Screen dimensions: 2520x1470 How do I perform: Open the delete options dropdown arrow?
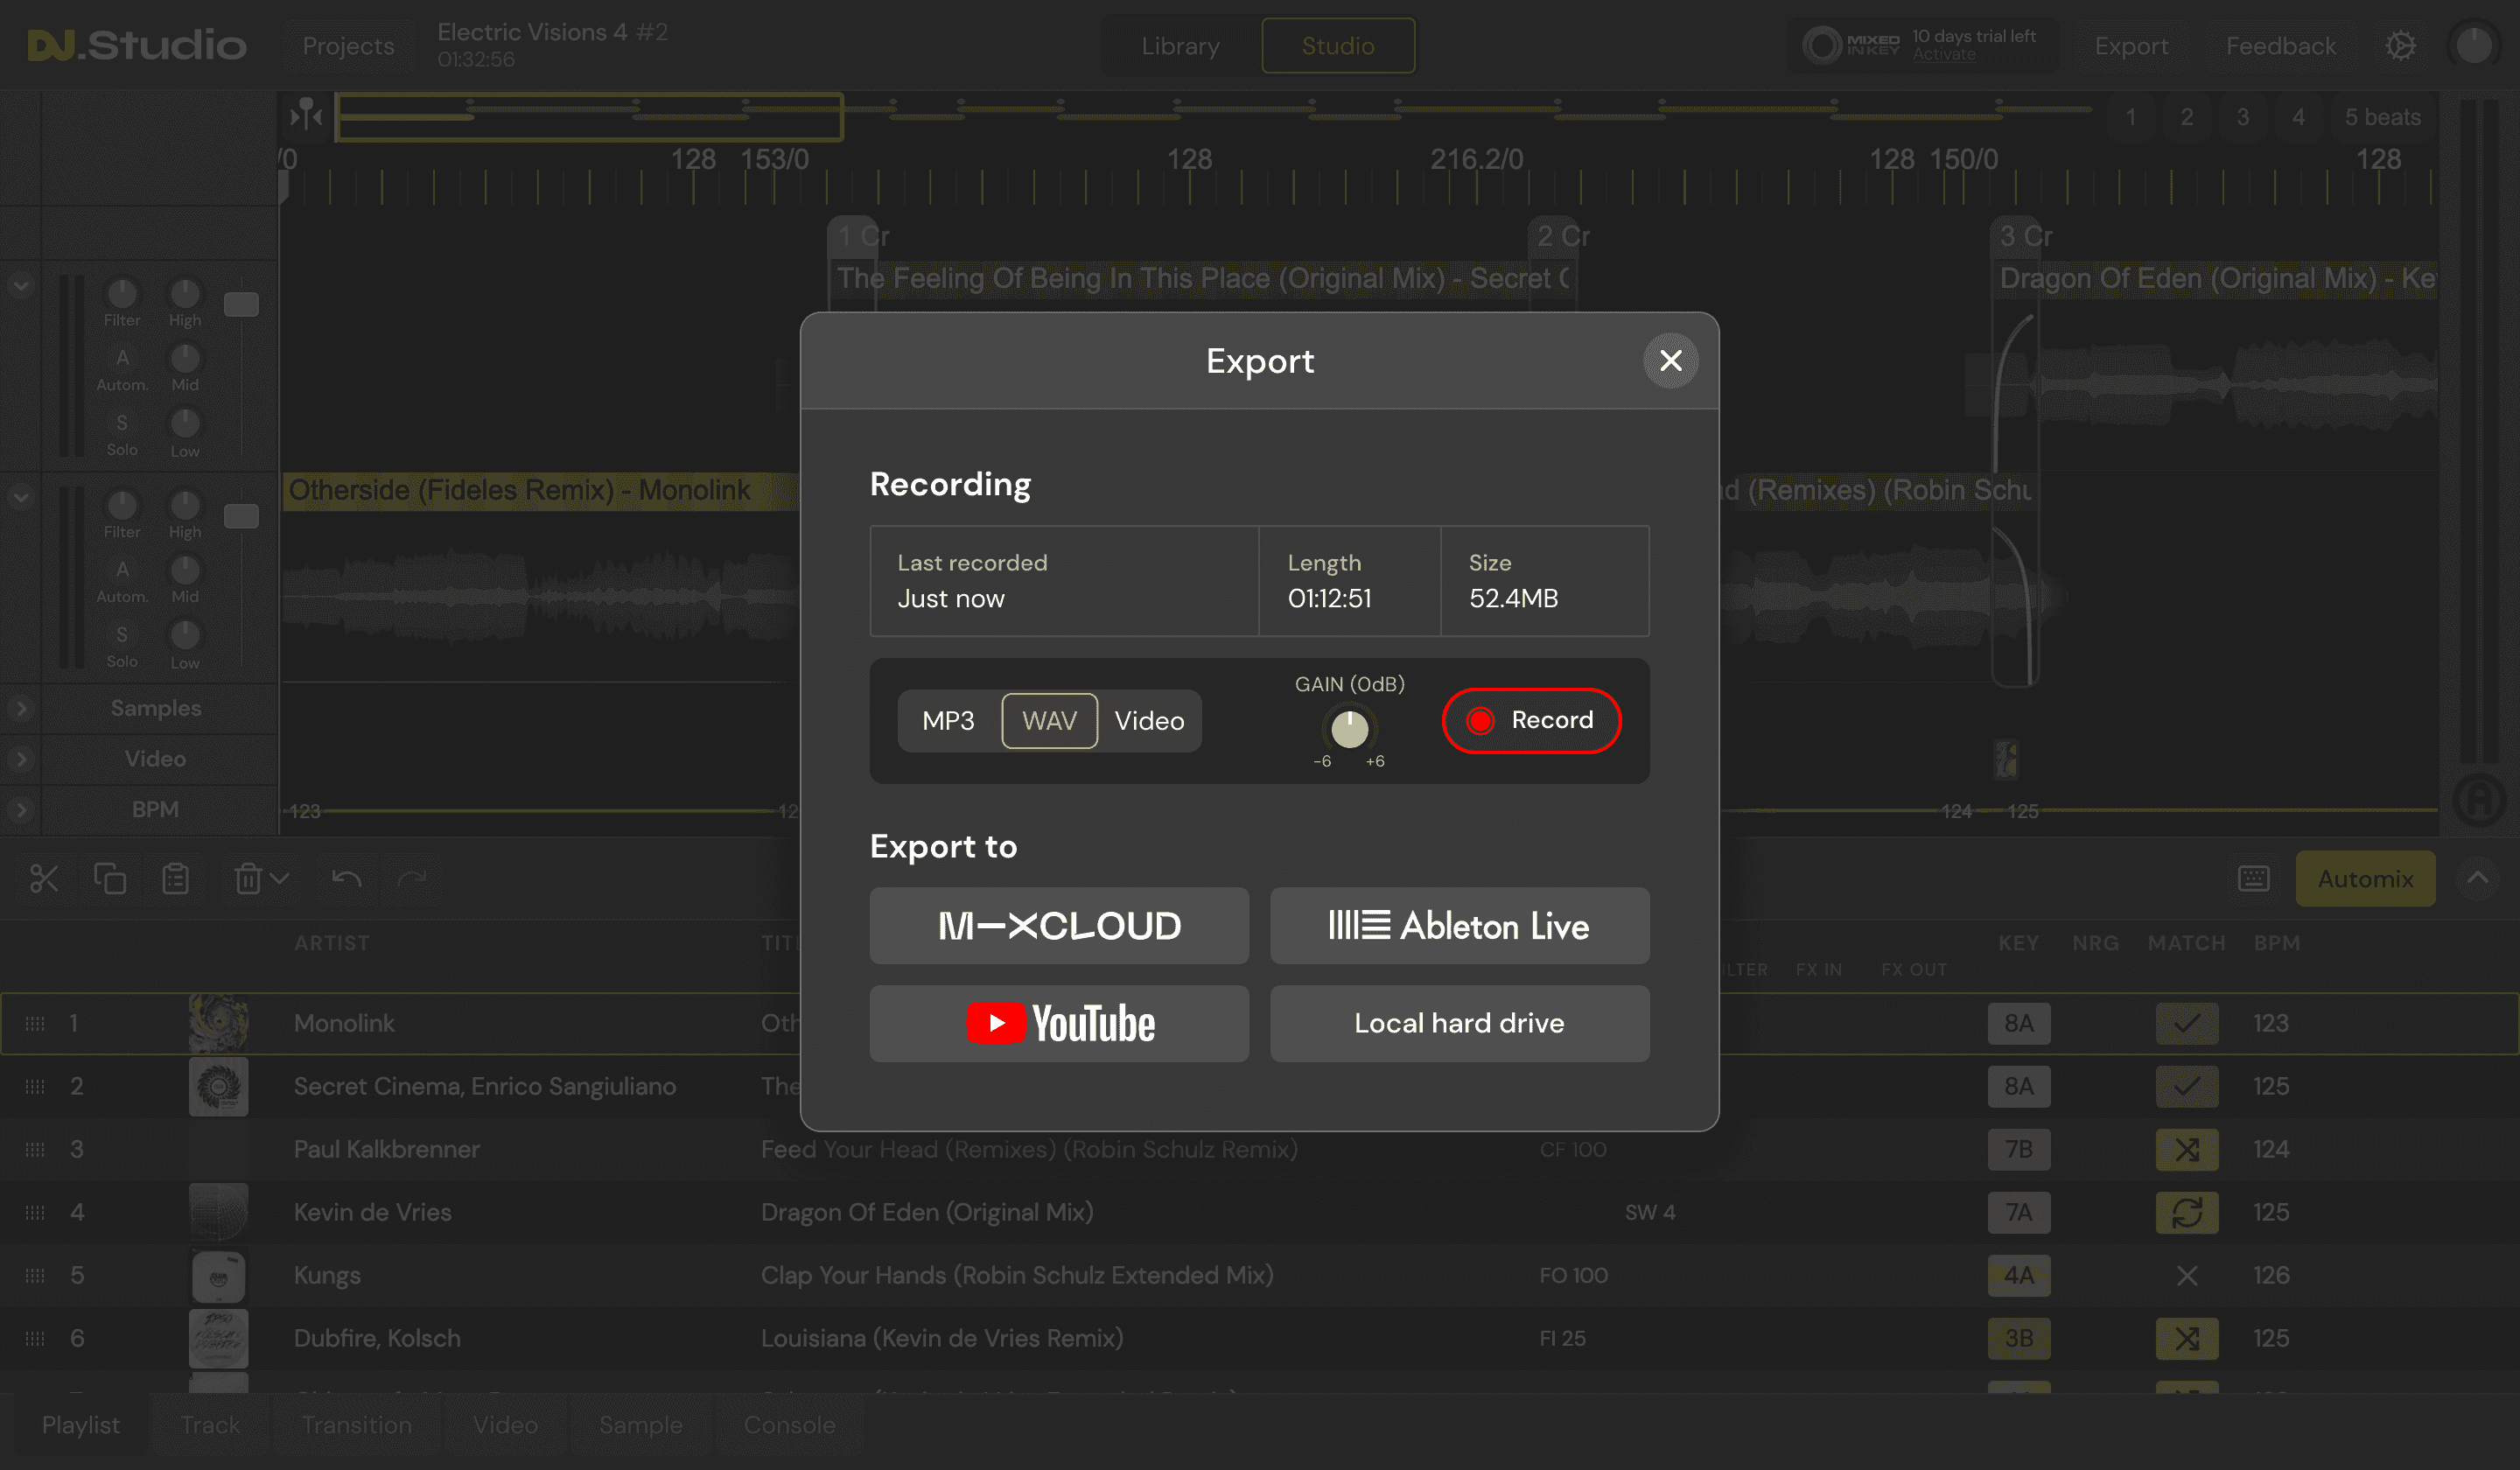click(280, 879)
